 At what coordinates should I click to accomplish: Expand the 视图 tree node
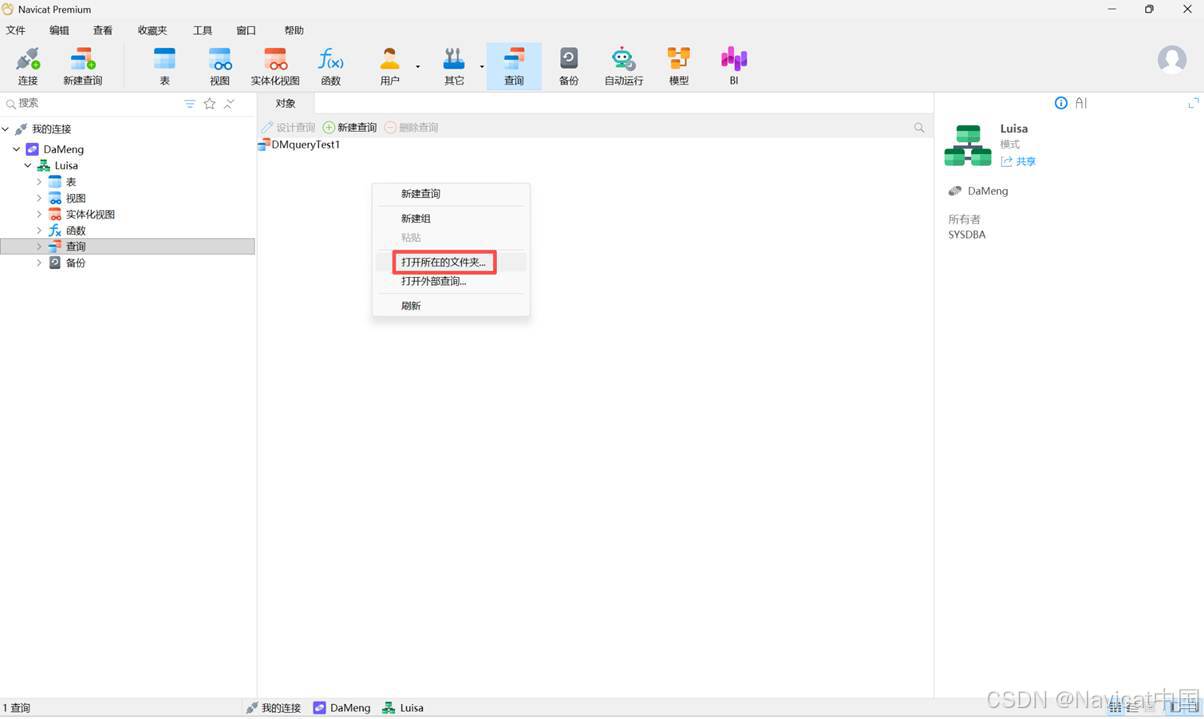tap(39, 198)
